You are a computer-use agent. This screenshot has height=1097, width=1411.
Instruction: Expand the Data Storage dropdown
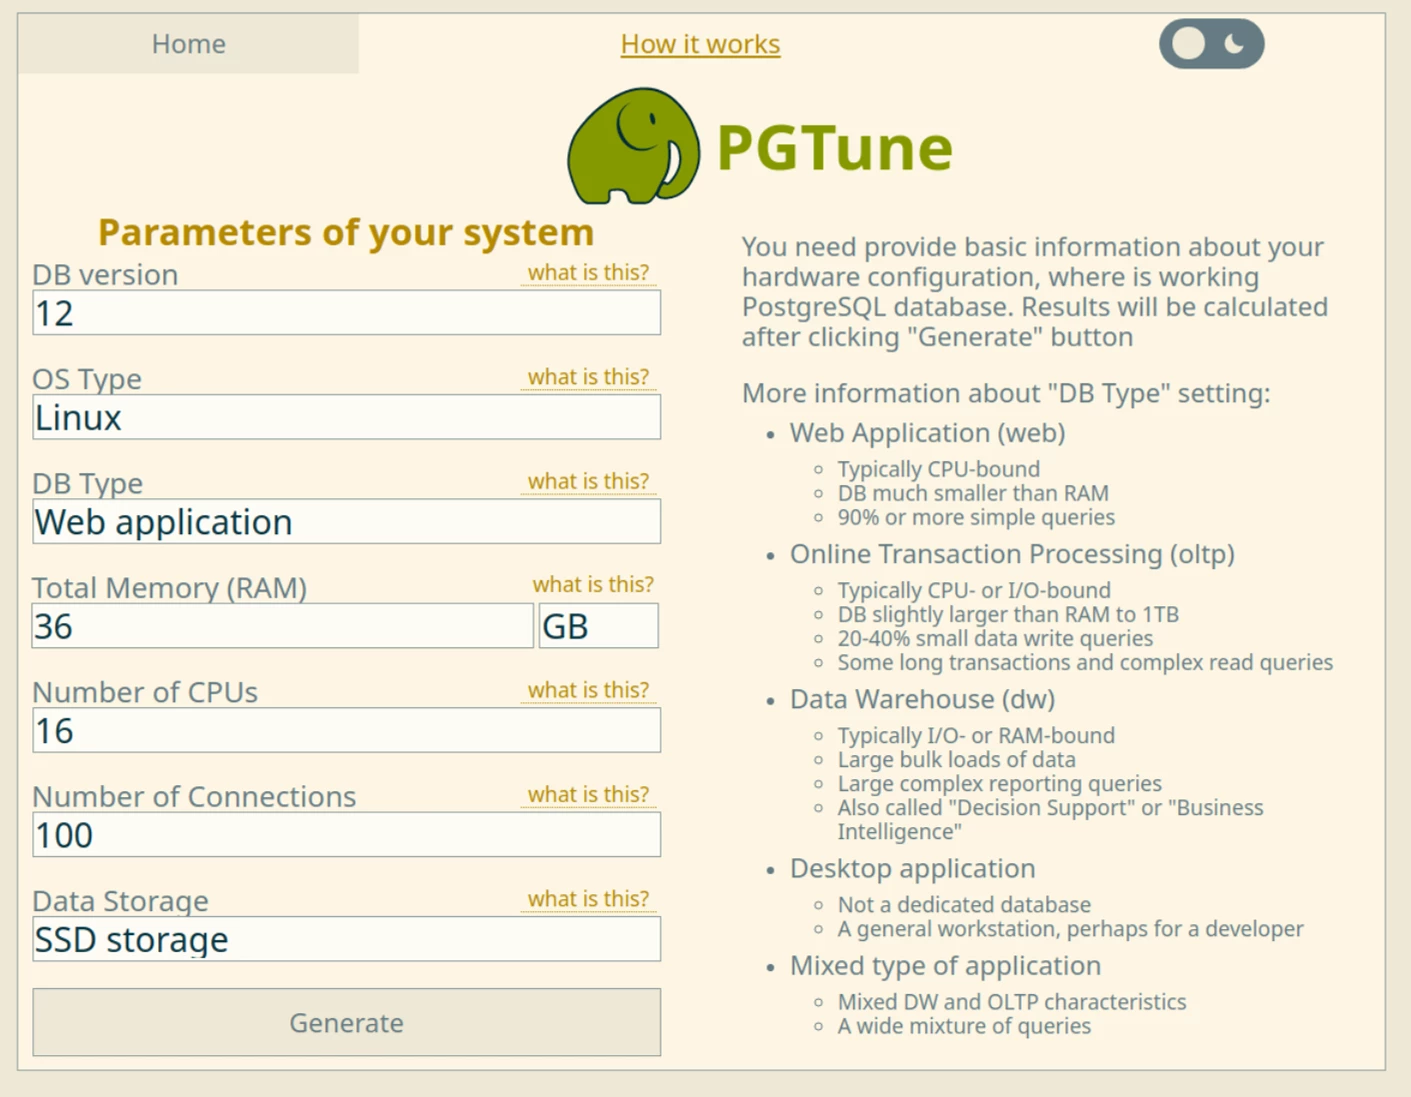coord(346,940)
